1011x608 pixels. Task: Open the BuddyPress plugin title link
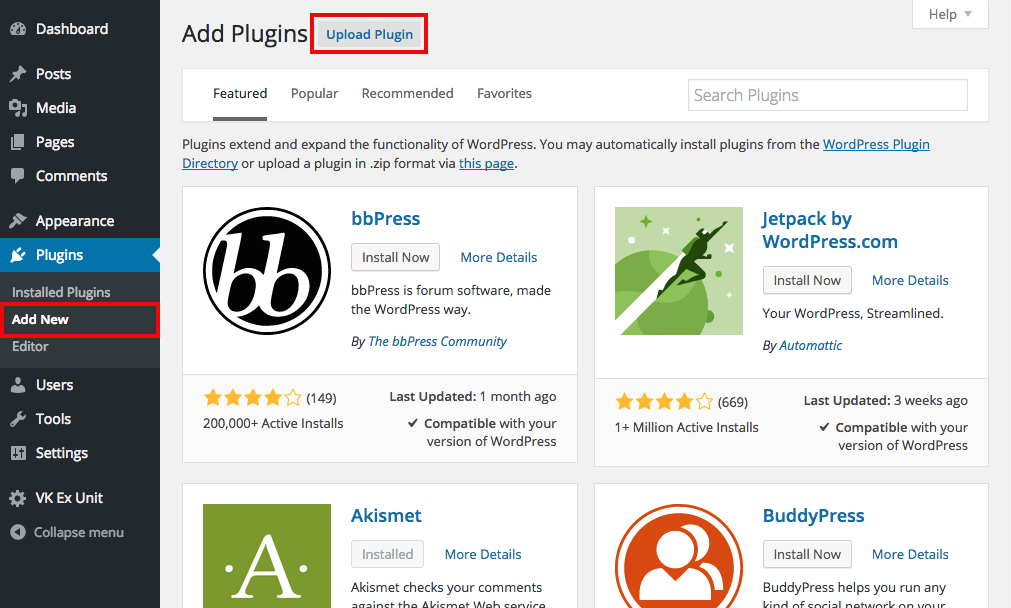(x=814, y=516)
